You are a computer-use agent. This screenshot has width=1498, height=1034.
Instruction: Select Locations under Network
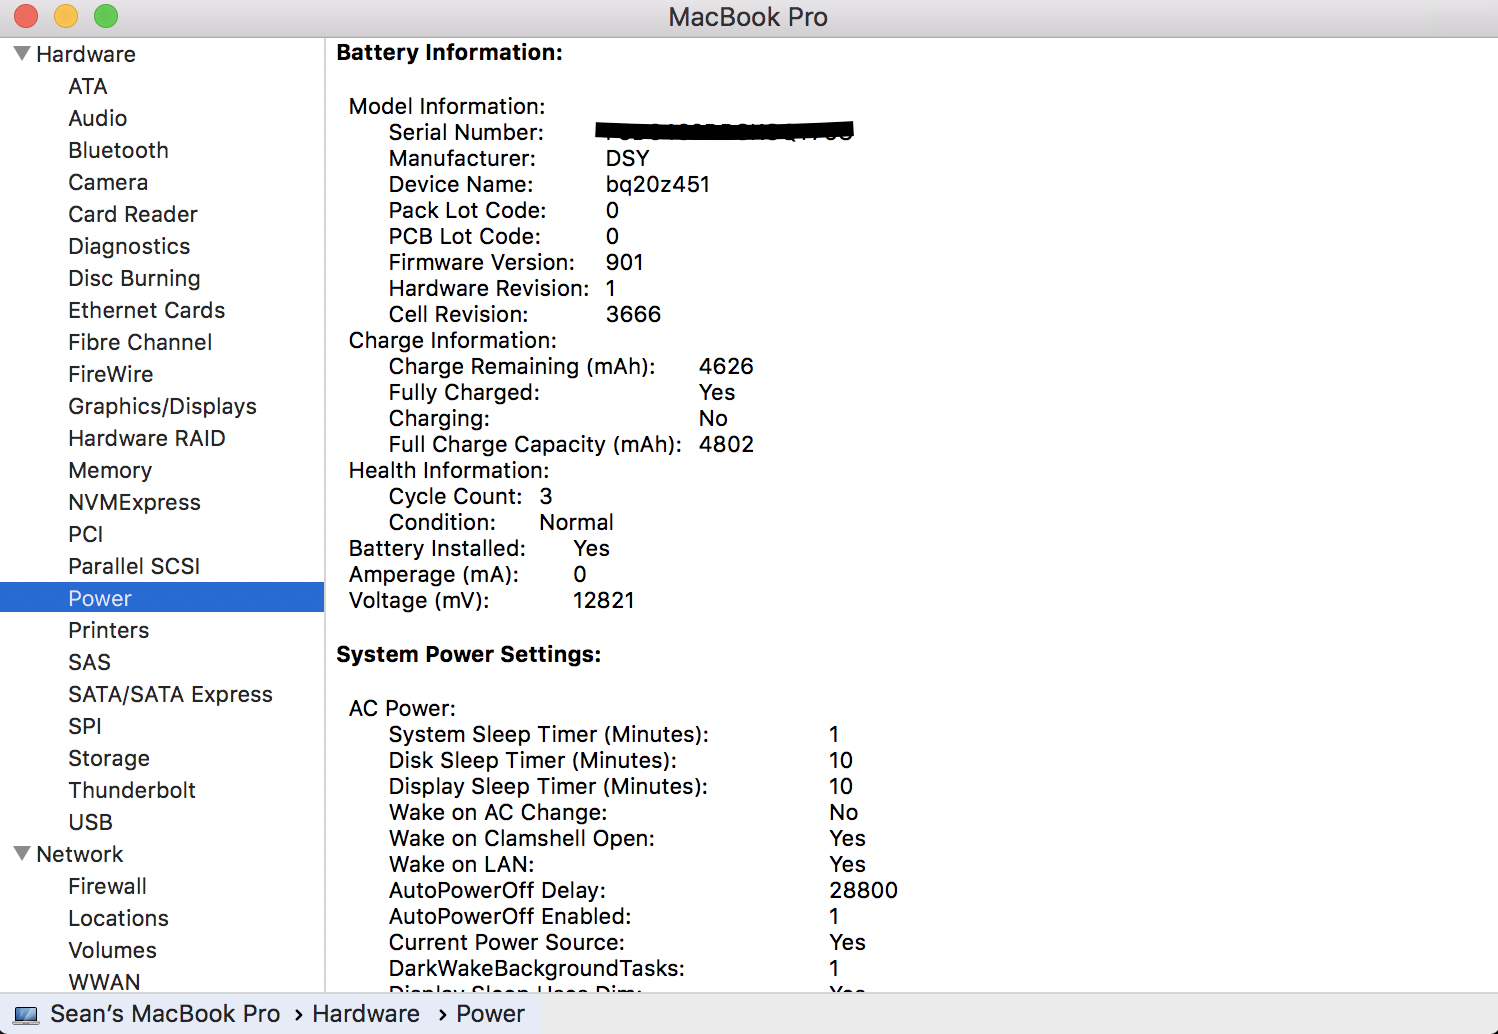[118, 918]
